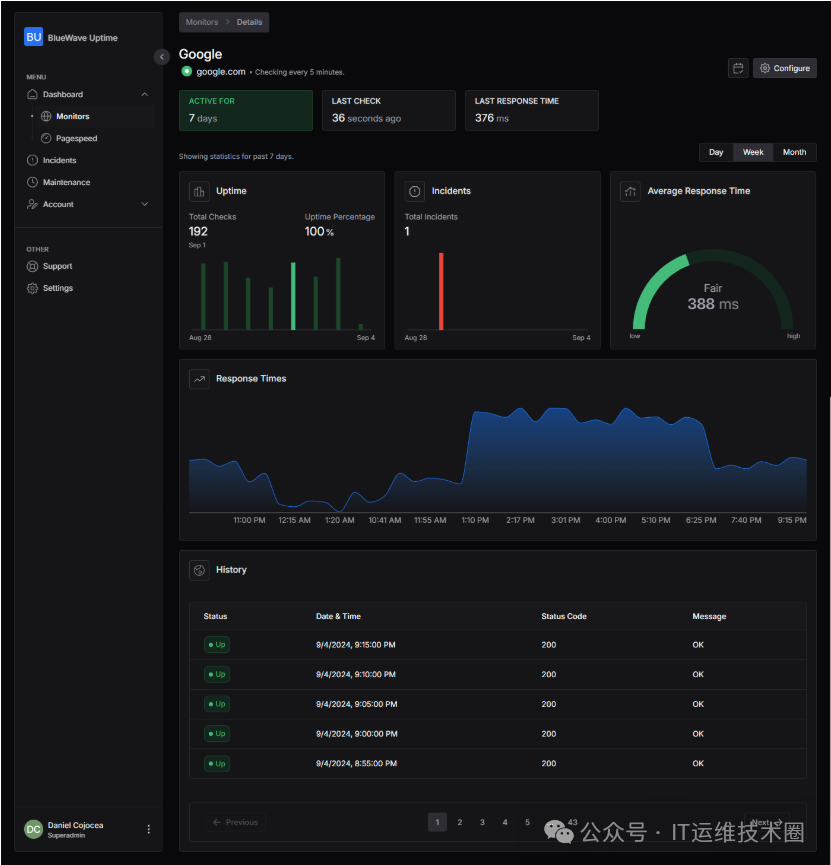Open Settings in sidebar
This screenshot has height=865, width=831.
[x=57, y=288]
